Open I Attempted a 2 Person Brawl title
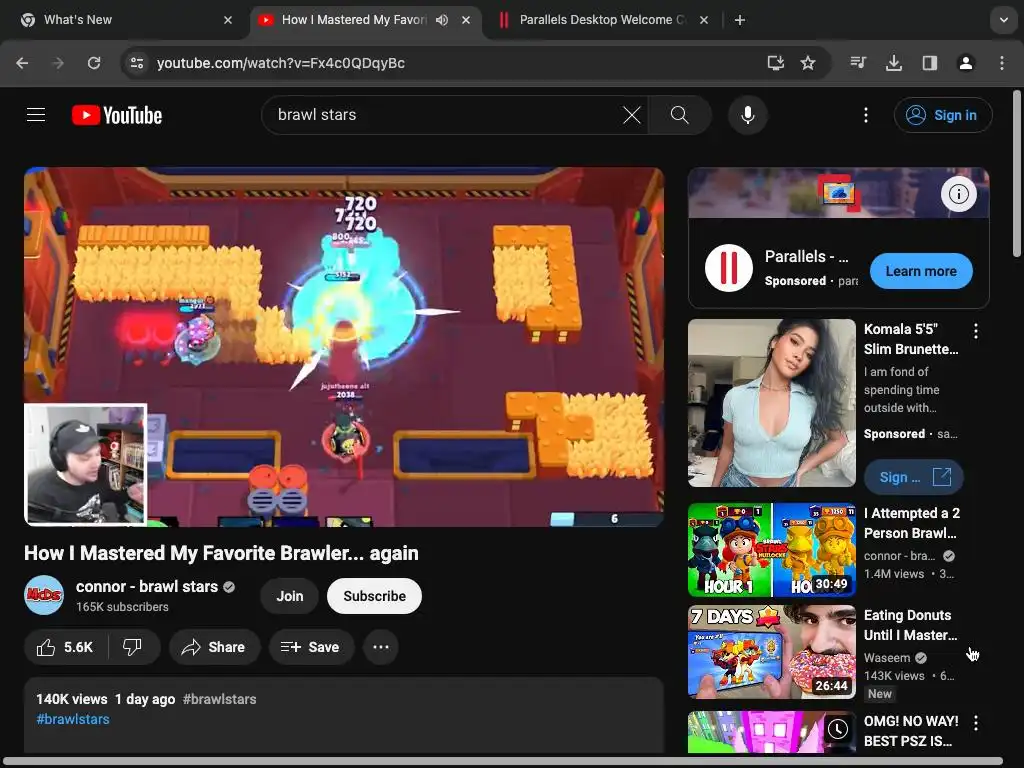This screenshot has width=1024, height=768. click(x=912, y=523)
